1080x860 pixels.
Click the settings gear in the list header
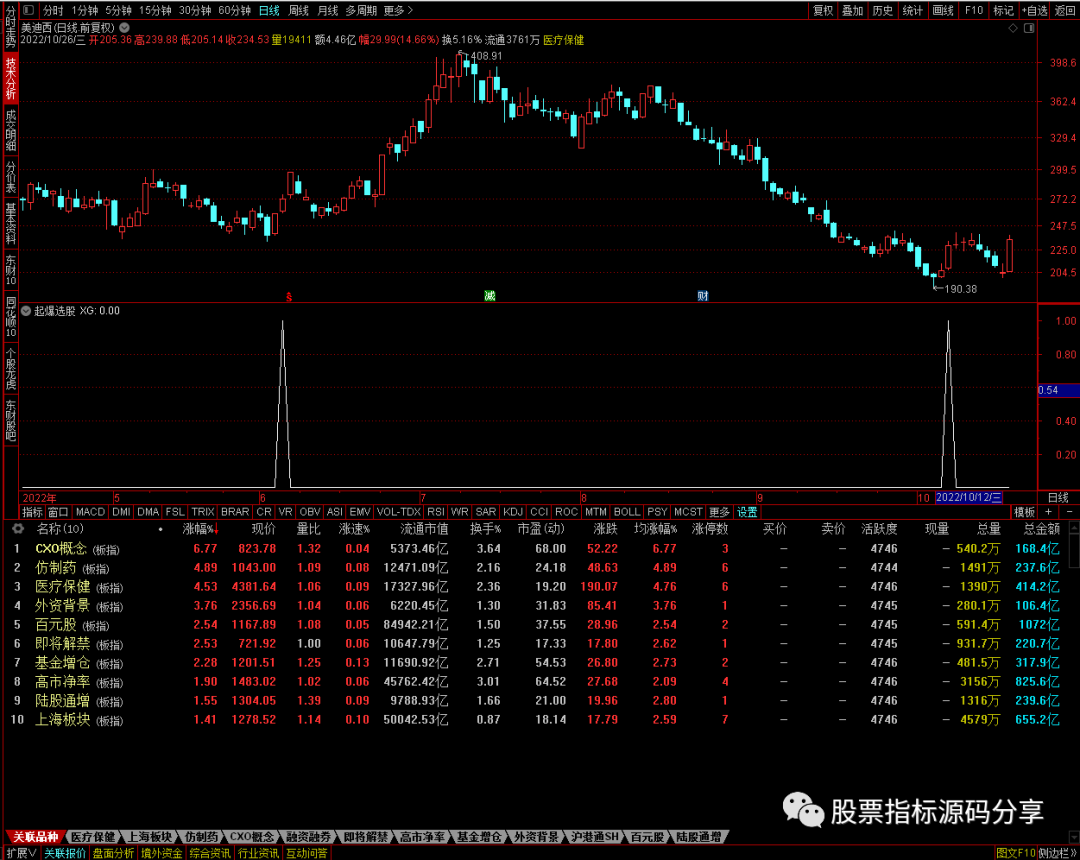click(x=17, y=529)
